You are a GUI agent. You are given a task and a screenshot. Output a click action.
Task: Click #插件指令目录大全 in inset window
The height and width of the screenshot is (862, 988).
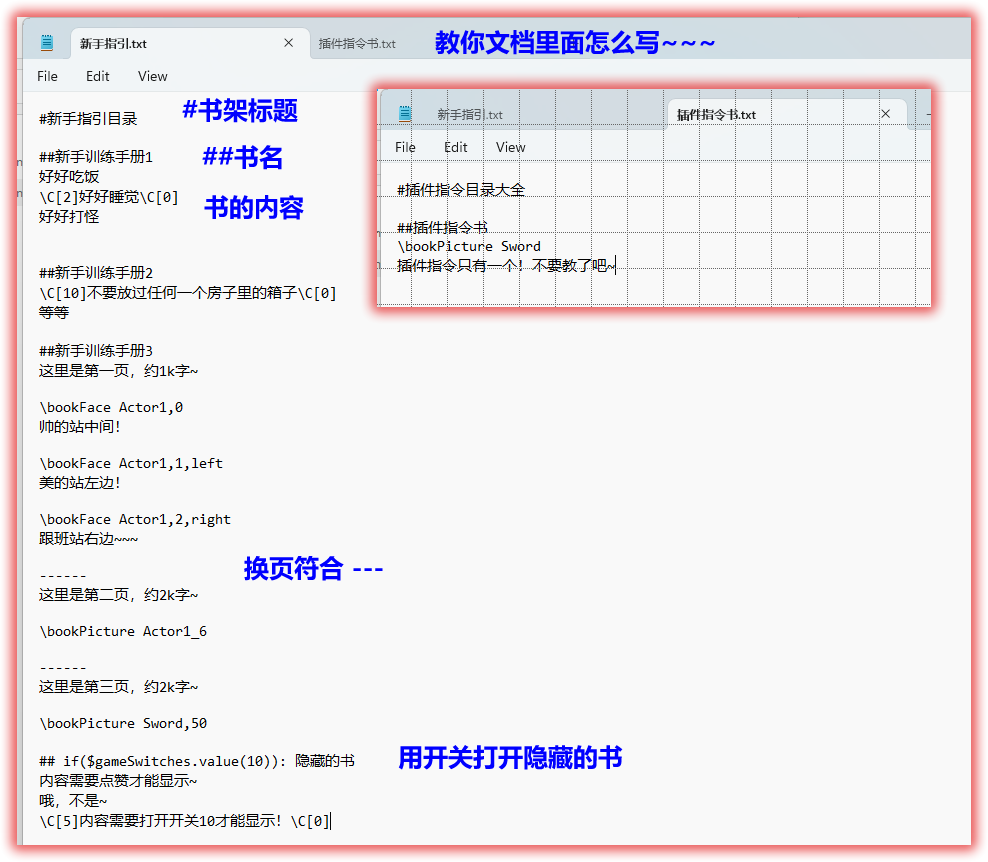461,190
